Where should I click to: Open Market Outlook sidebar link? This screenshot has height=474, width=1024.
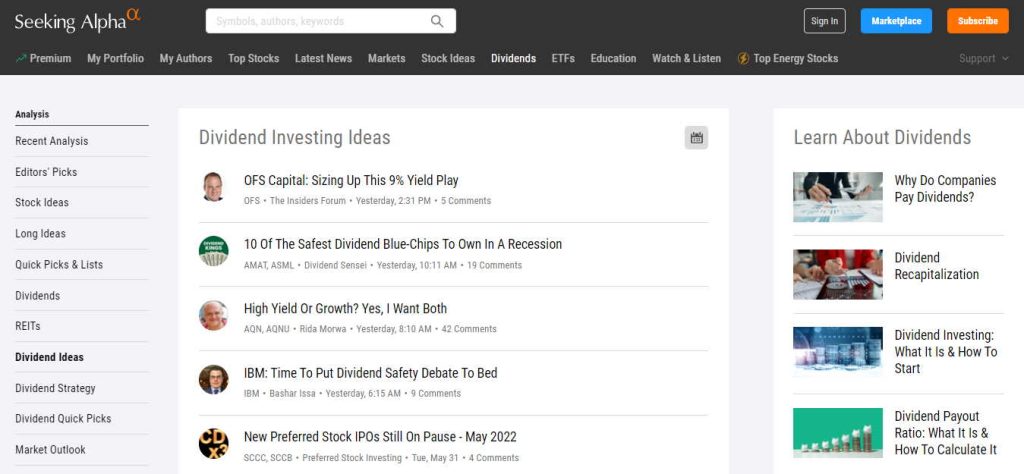[50, 450]
